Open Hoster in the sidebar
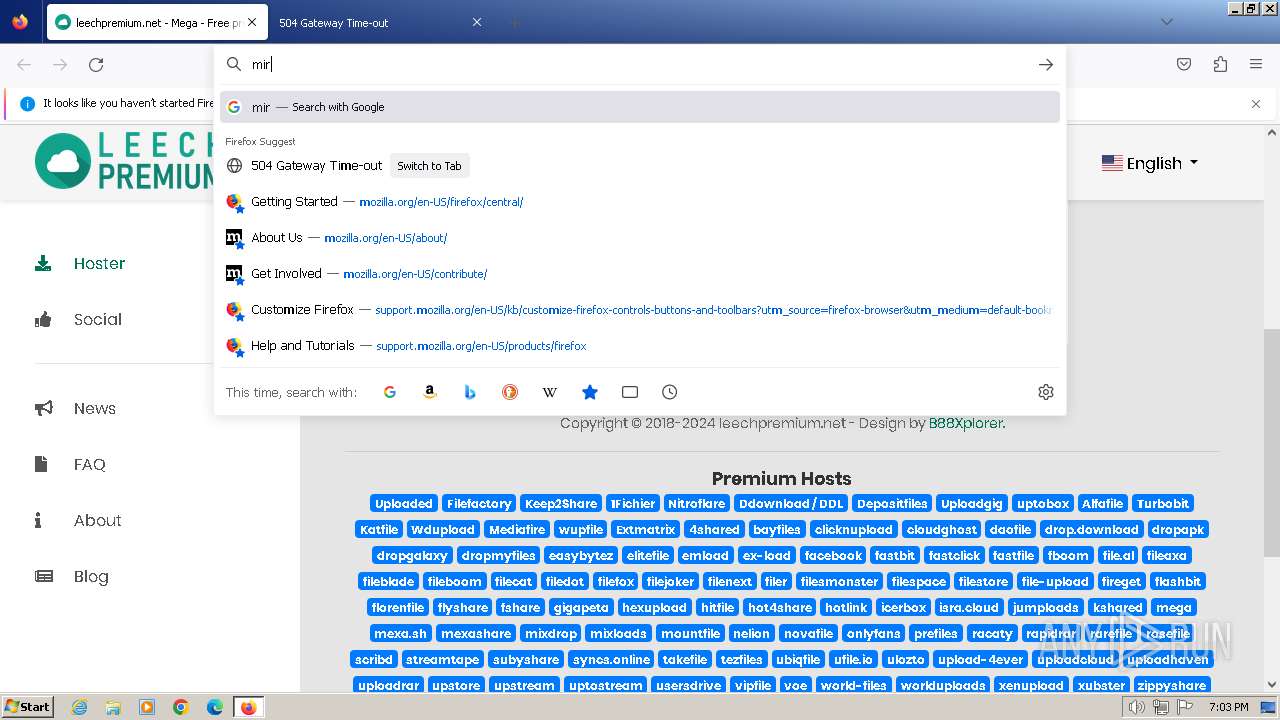Image resolution: width=1280 pixels, height=720 pixels. (x=99, y=264)
